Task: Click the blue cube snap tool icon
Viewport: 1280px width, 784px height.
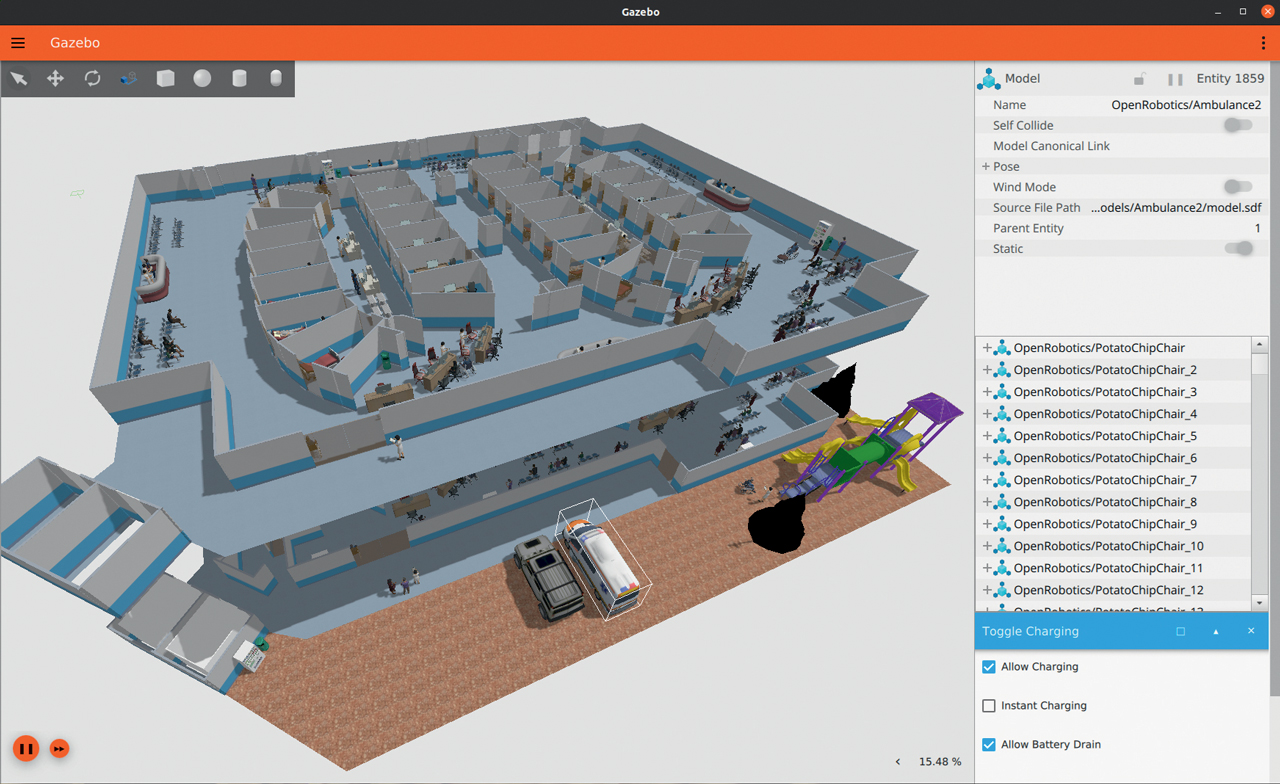Action: (x=129, y=78)
